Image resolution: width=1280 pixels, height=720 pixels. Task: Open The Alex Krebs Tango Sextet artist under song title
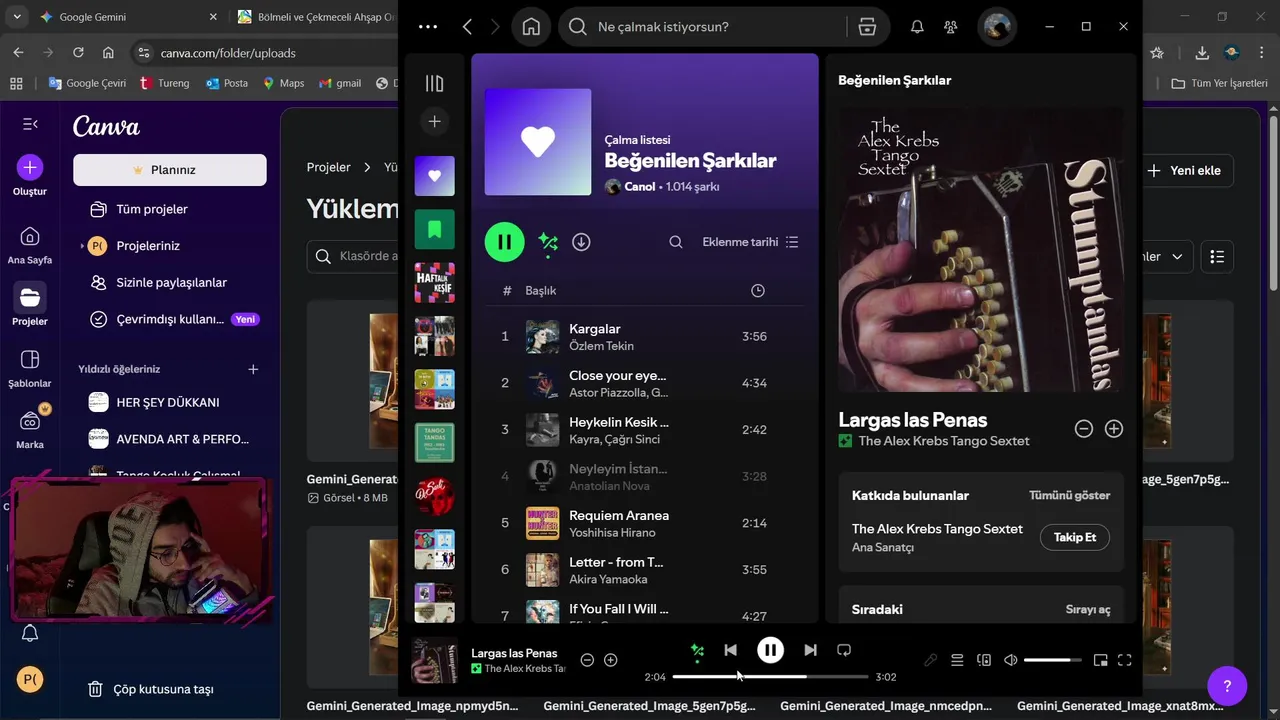943,441
